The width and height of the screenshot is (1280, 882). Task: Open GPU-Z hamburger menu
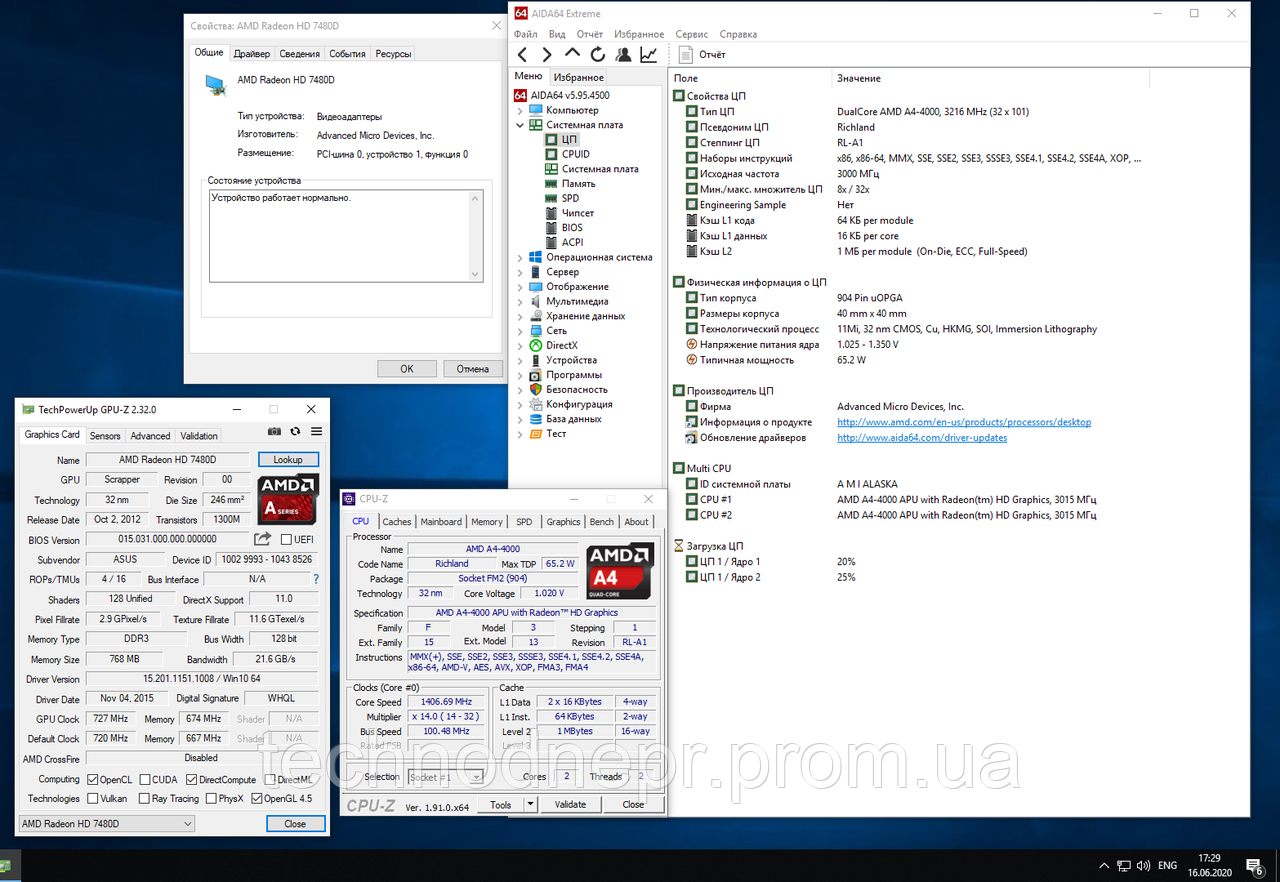tap(316, 432)
